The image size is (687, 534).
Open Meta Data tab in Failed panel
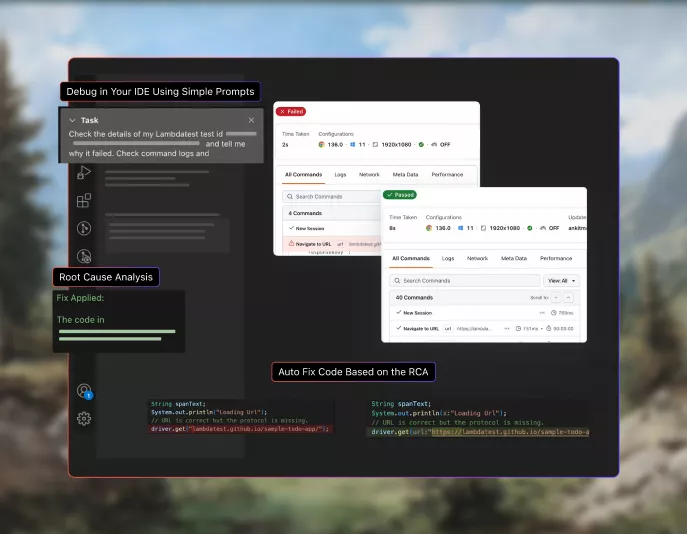[x=405, y=174]
